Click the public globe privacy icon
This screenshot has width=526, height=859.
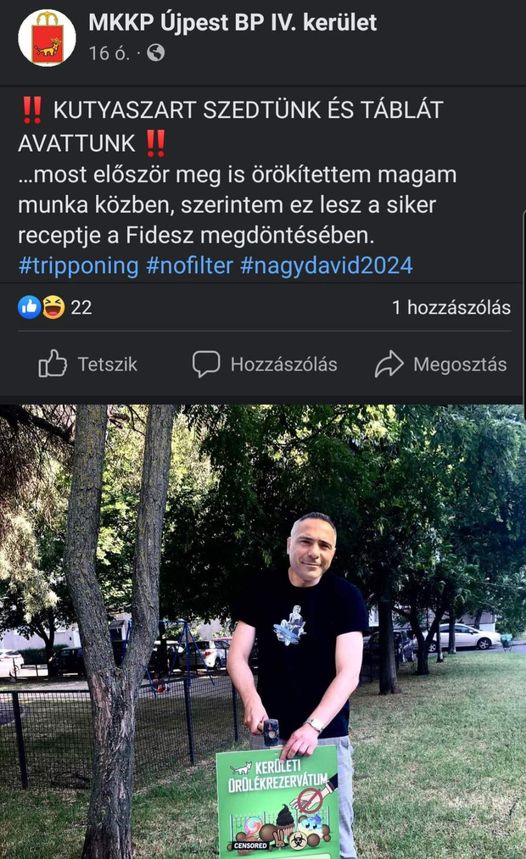[x=156, y=53]
